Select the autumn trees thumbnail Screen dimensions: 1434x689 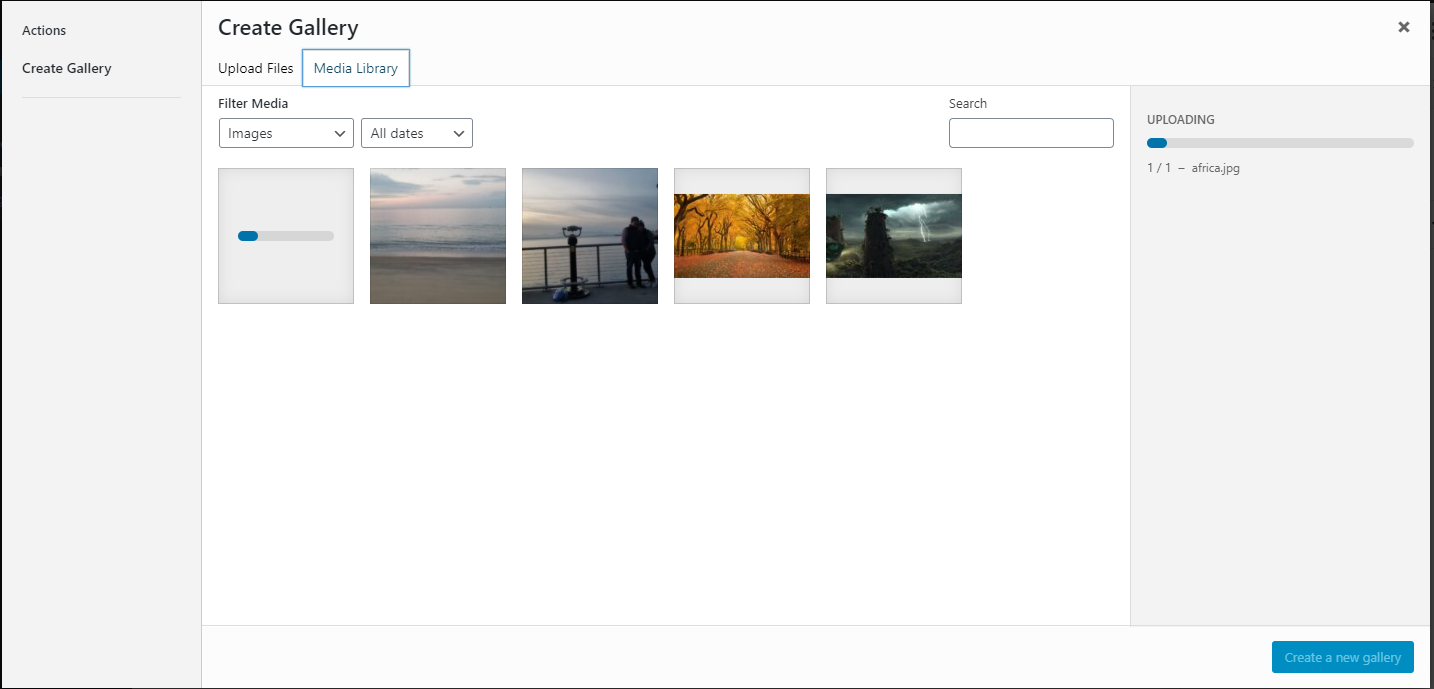tap(742, 236)
